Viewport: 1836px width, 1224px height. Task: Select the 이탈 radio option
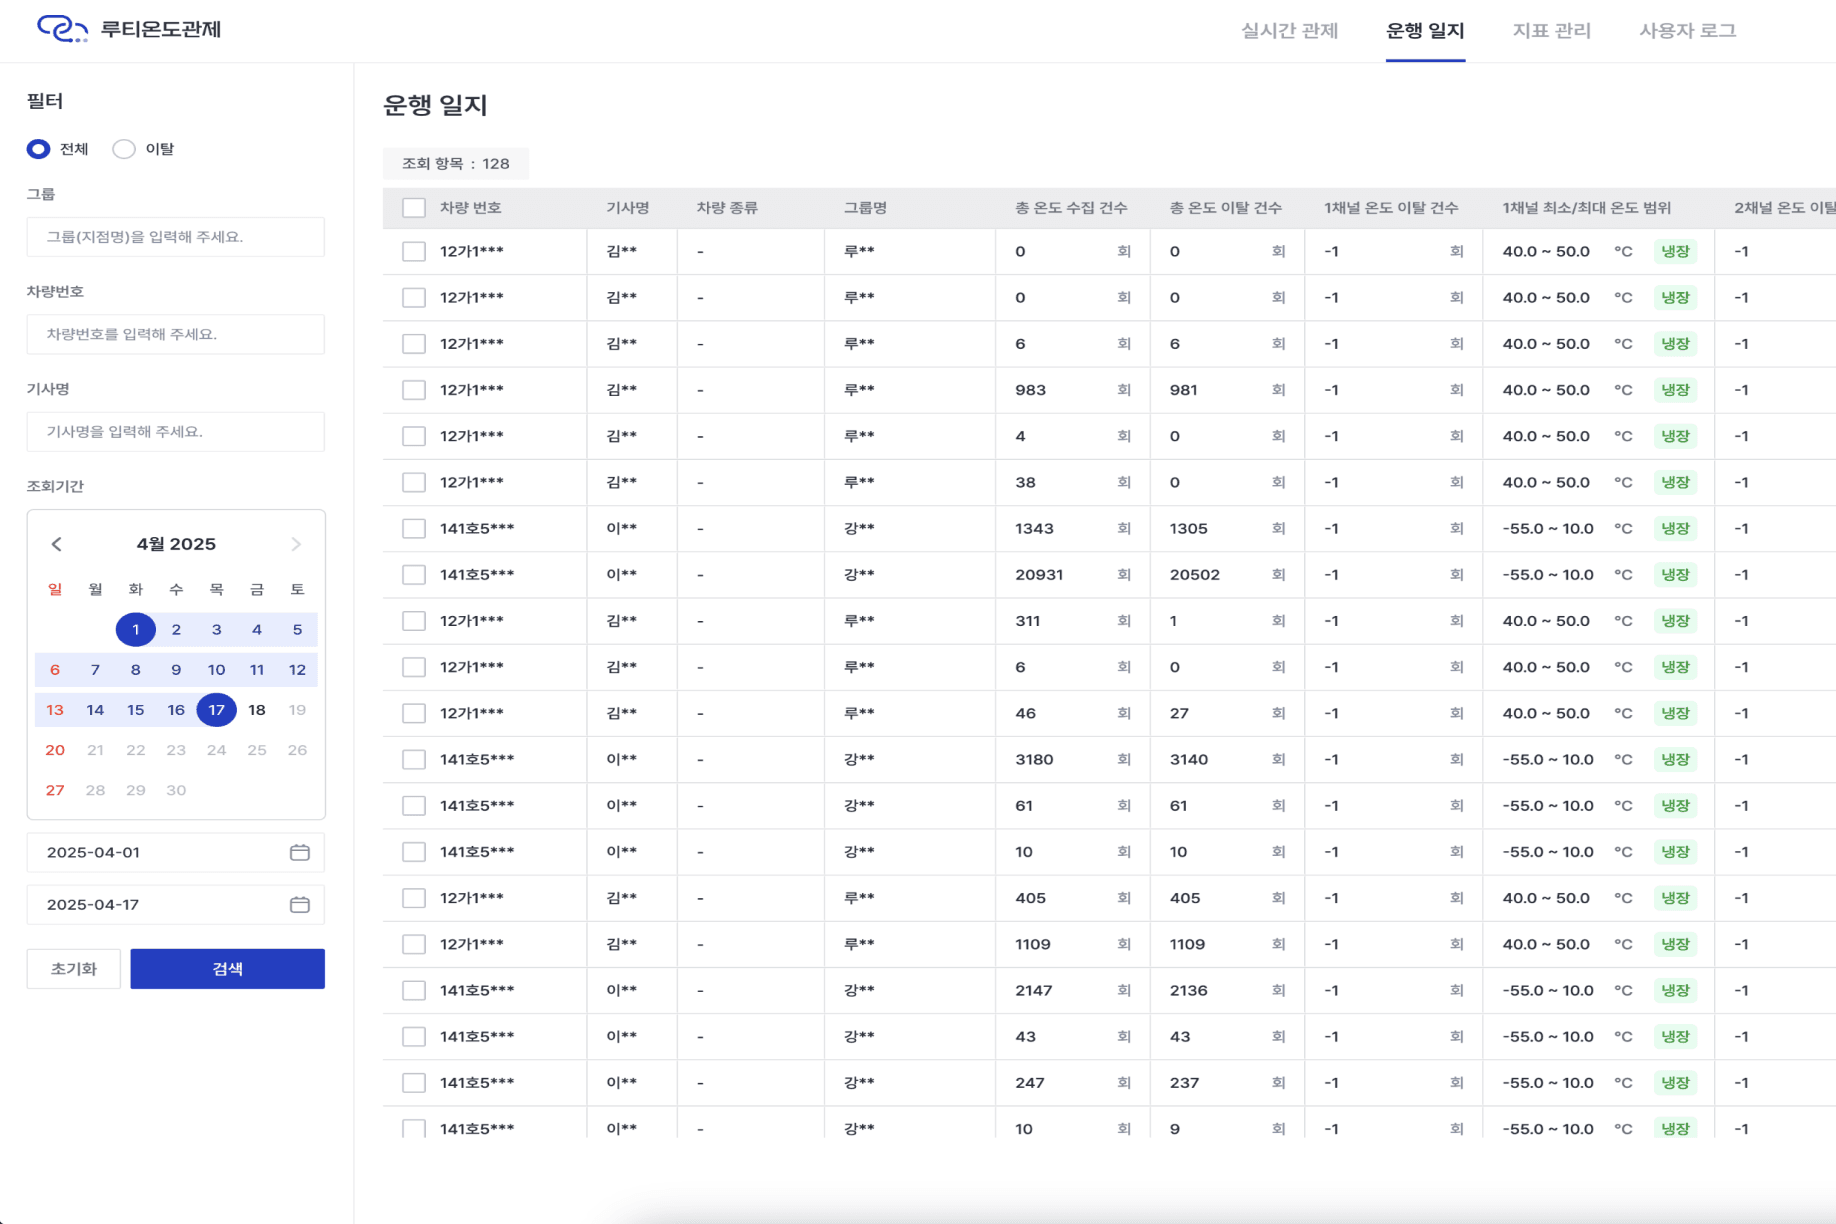pyautogui.click(x=124, y=149)
